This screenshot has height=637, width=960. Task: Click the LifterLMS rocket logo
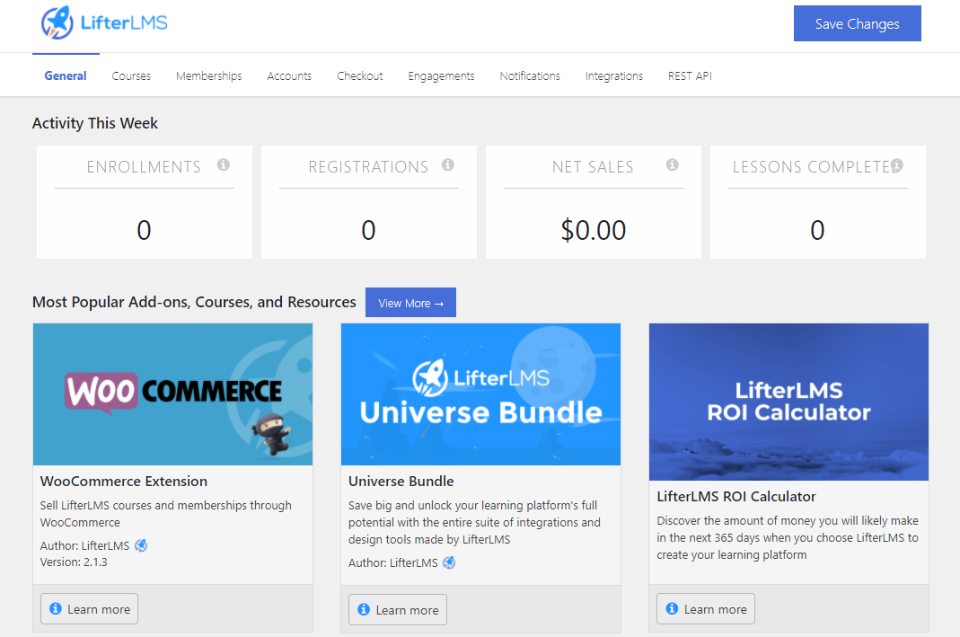(x=104, y=23)
